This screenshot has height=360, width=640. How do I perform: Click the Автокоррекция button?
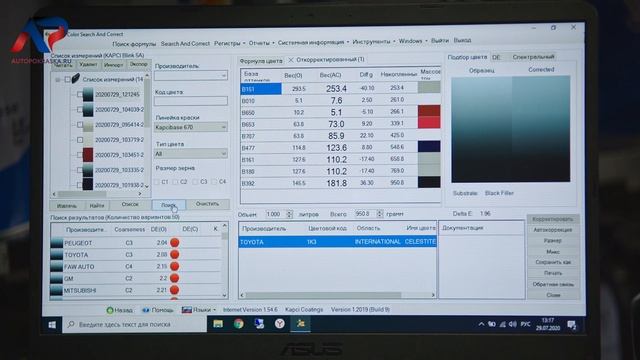553,230
